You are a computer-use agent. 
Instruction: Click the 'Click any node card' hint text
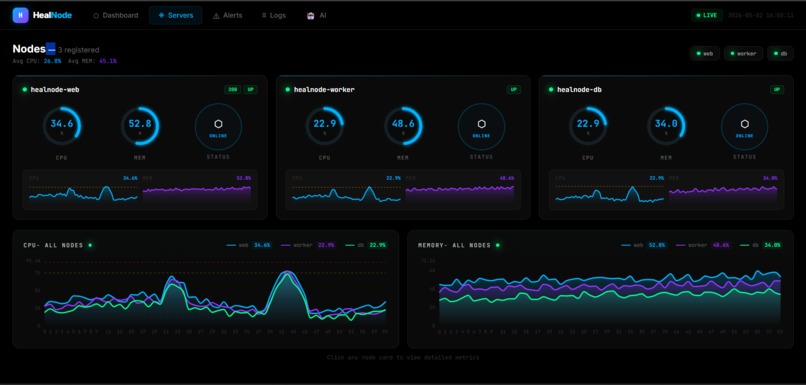point(403,357)
